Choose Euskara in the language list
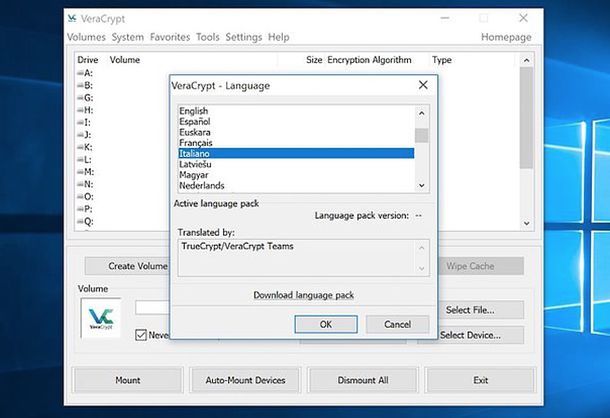Image resolution: width=610 pixels, height=418 pixels. coord(296,132)
